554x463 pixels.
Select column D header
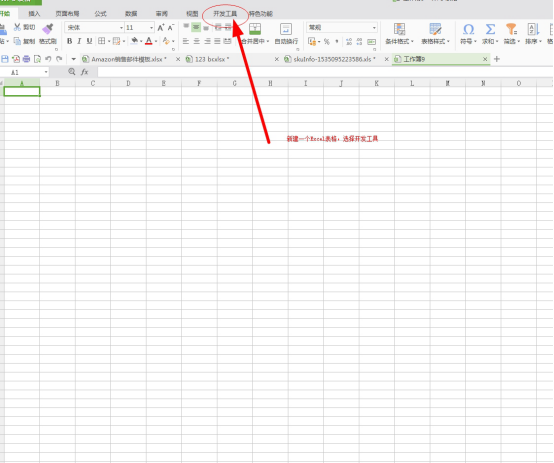tap(128, 83)
